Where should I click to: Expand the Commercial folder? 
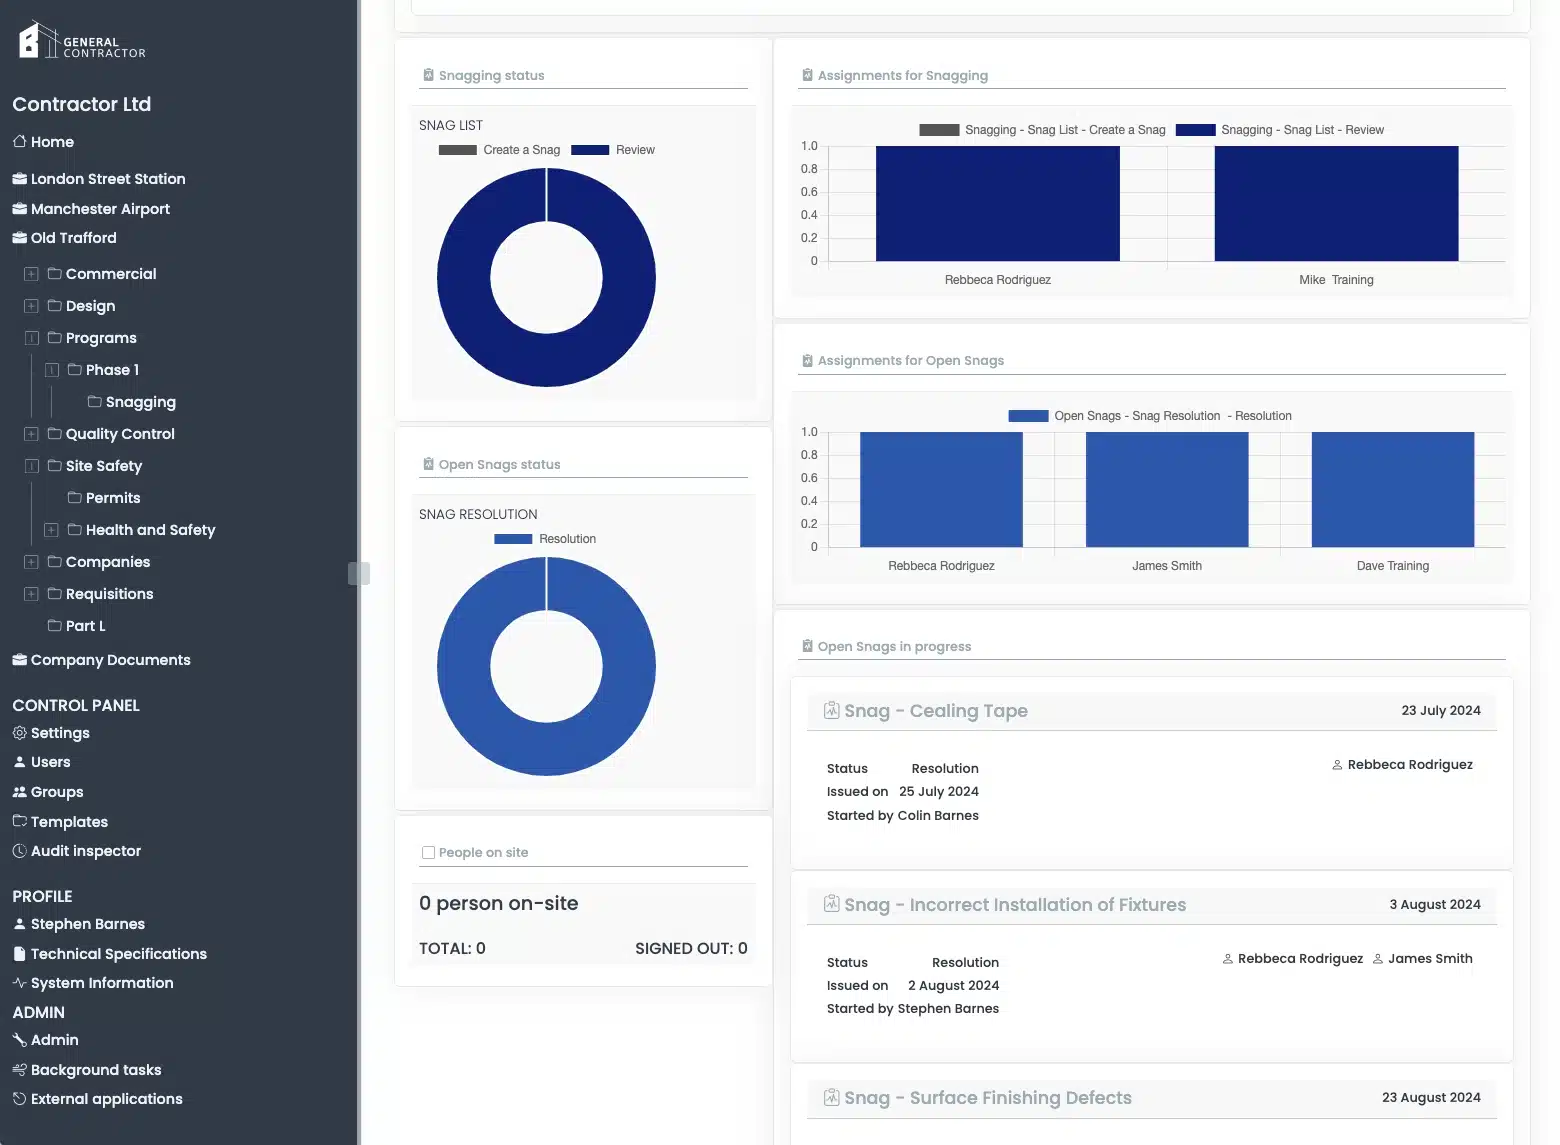click(31, 274)
